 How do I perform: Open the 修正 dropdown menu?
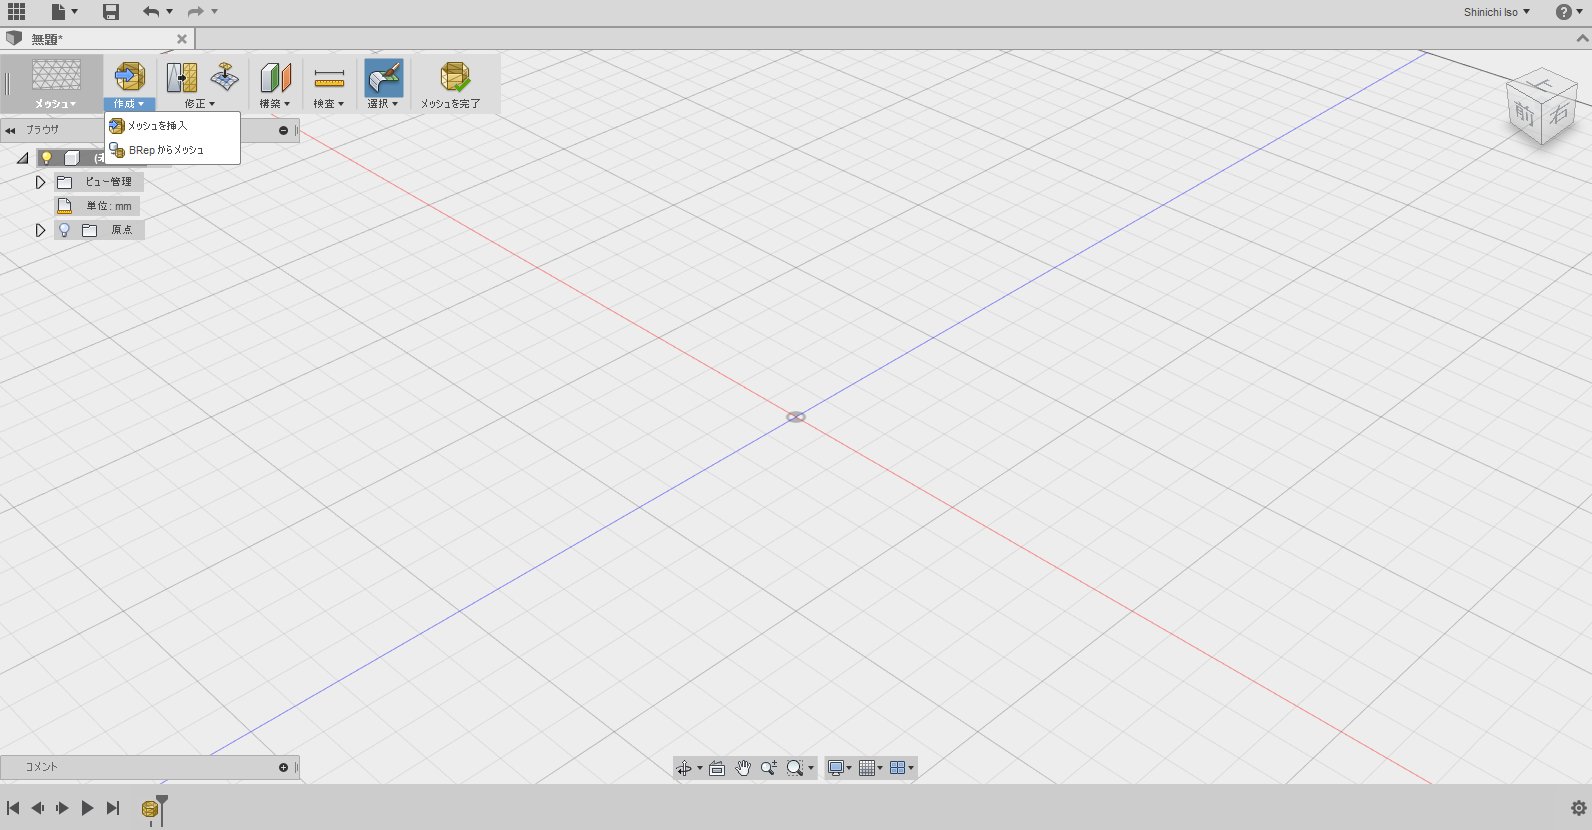point(200,104)
